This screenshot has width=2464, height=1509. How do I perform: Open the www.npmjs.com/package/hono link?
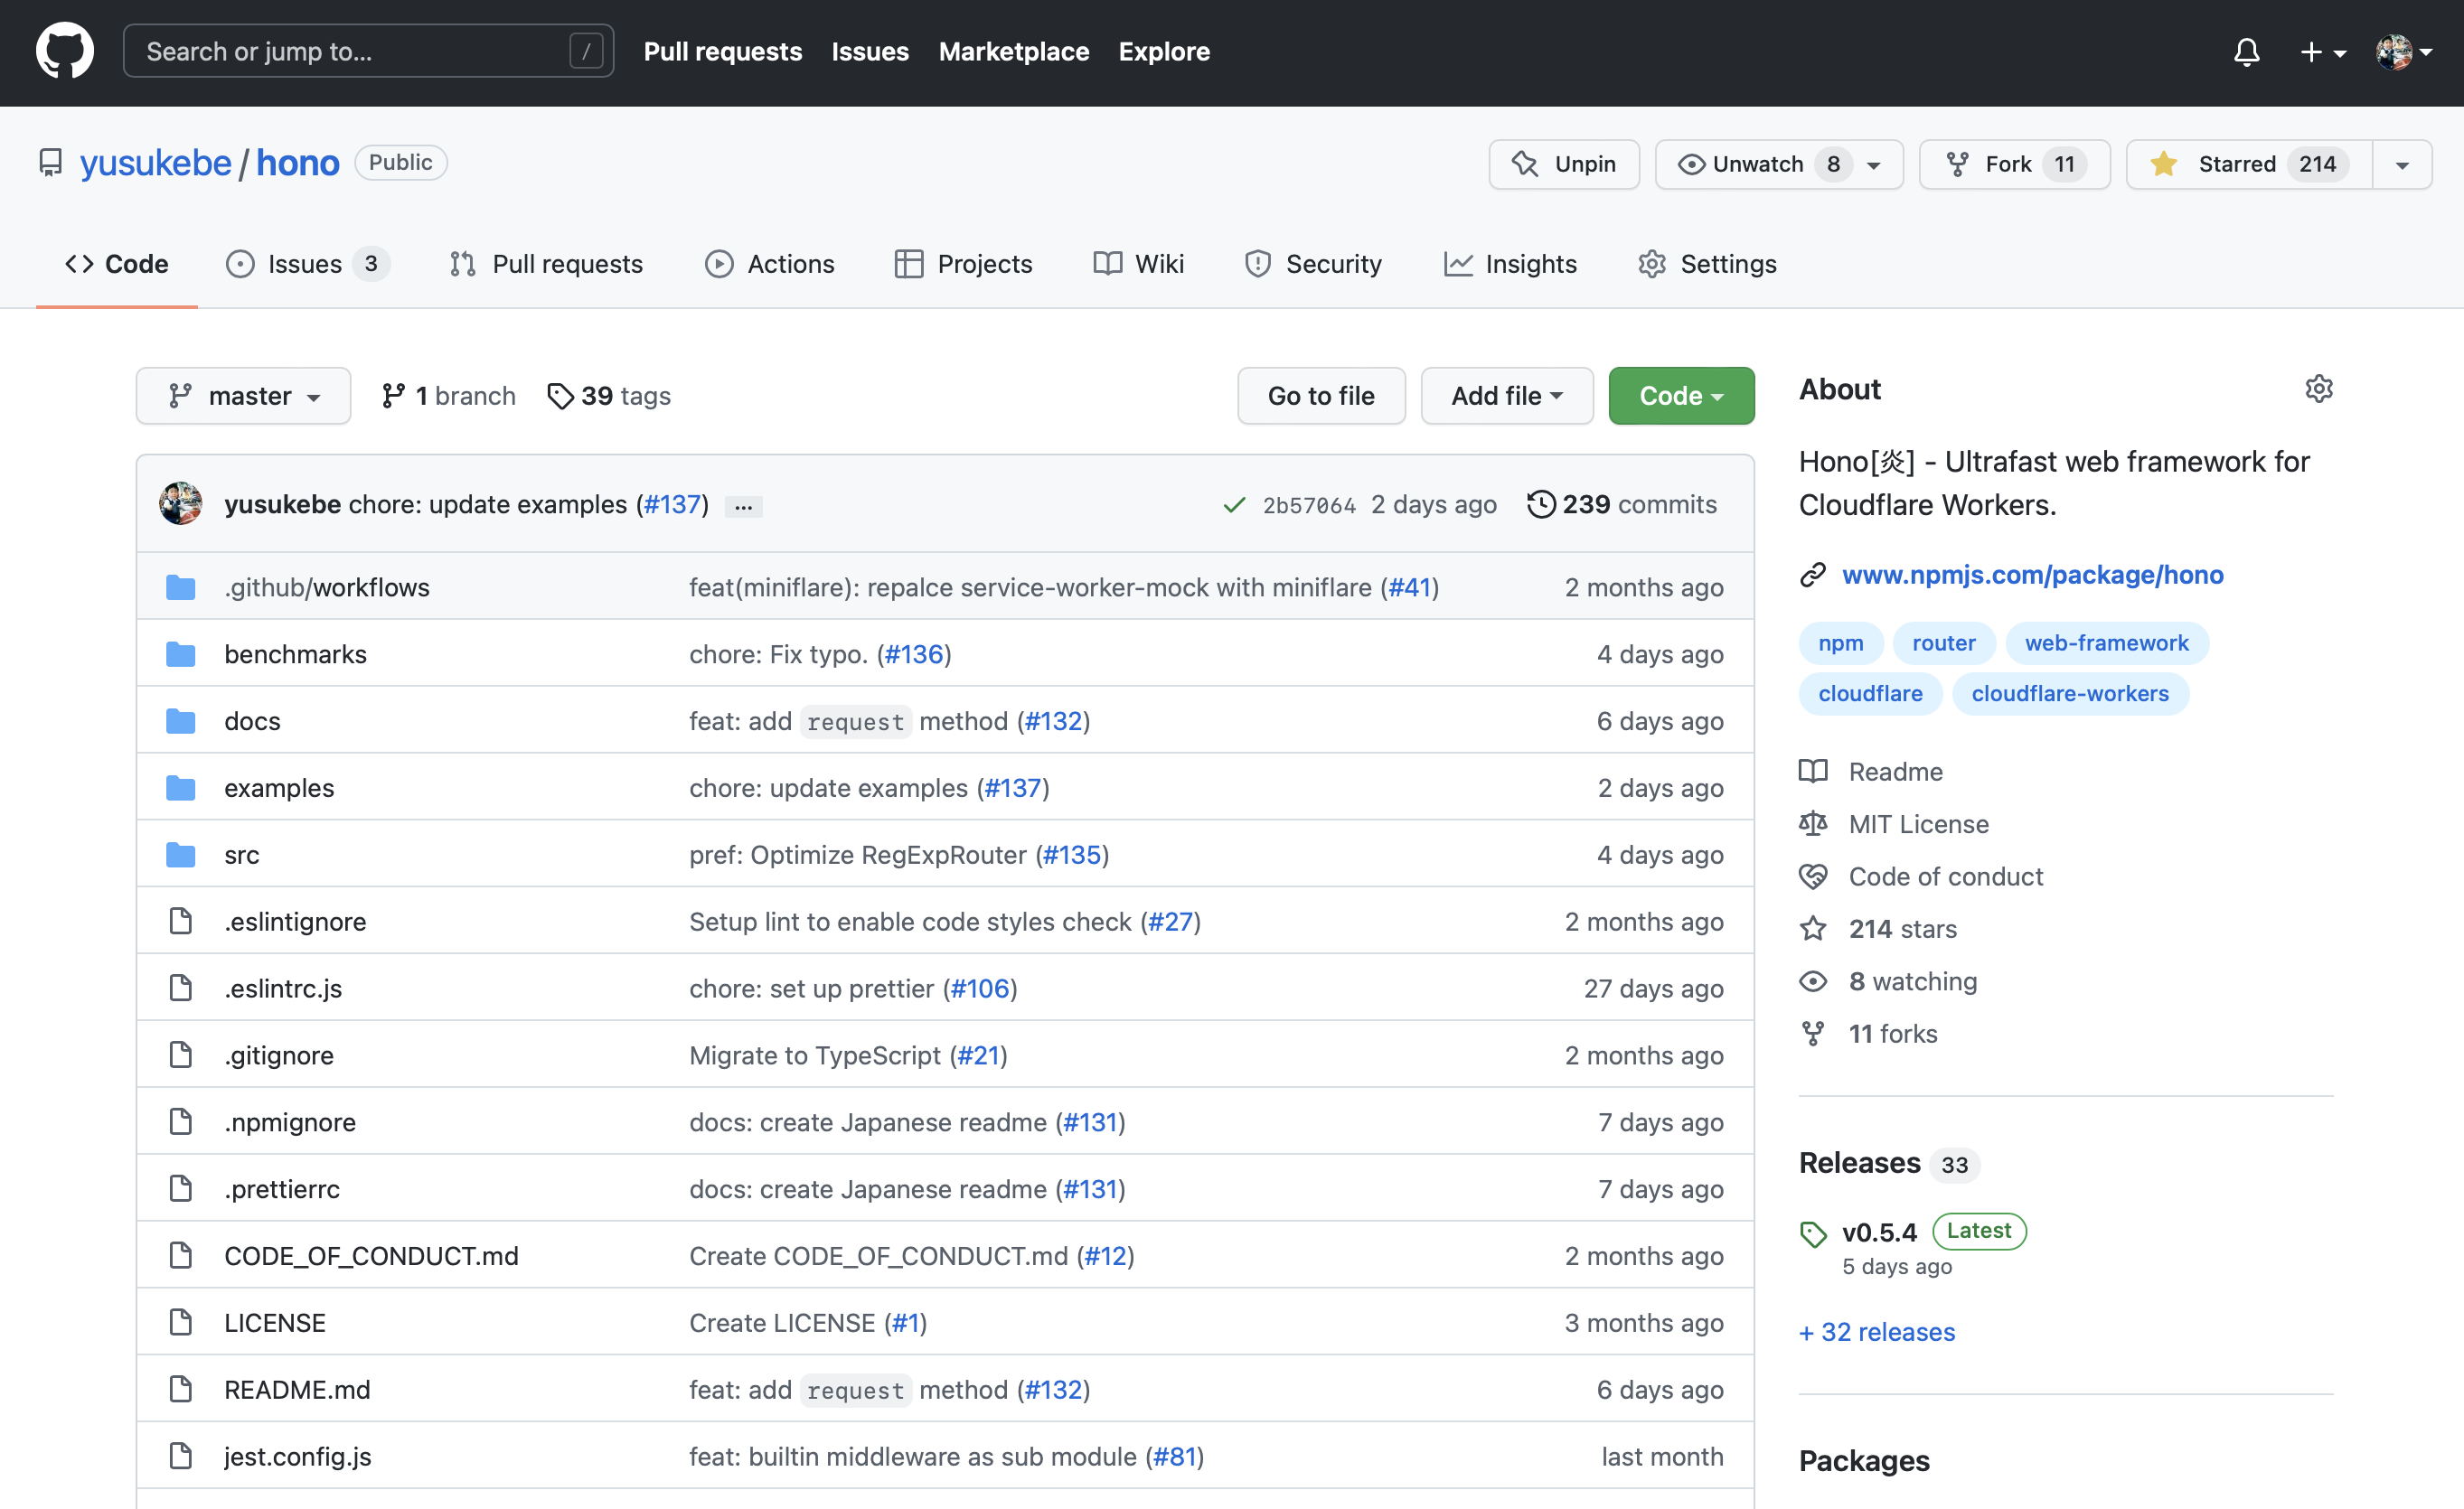(2032, 575)
